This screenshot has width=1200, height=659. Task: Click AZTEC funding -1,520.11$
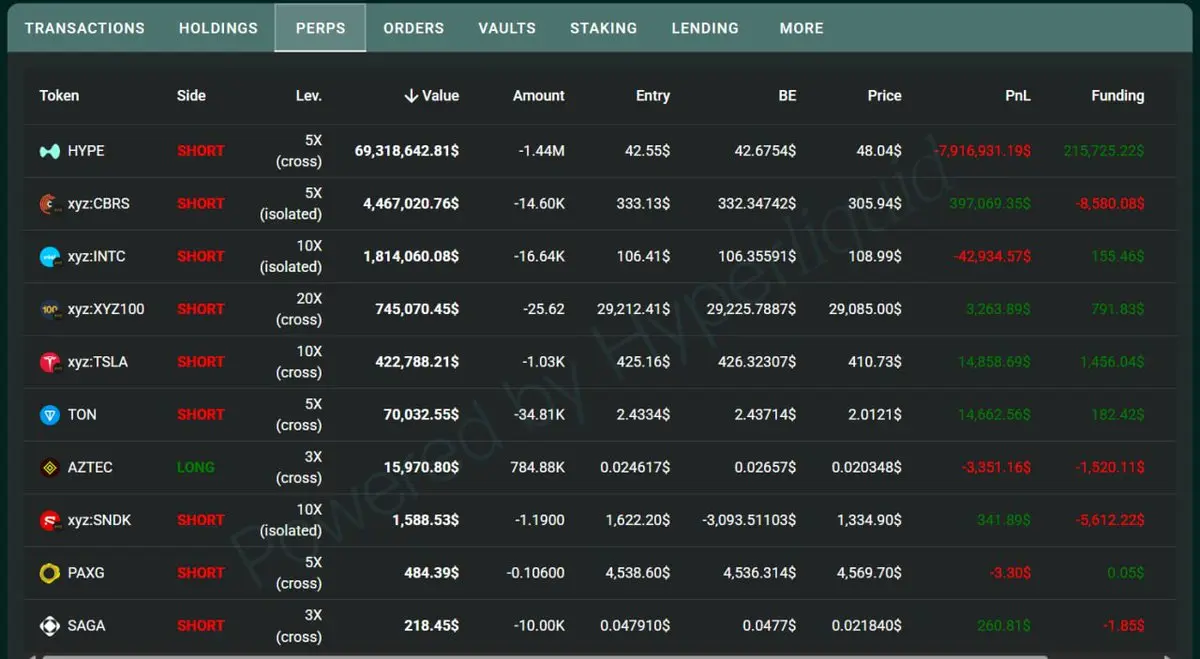(1111, 467)
